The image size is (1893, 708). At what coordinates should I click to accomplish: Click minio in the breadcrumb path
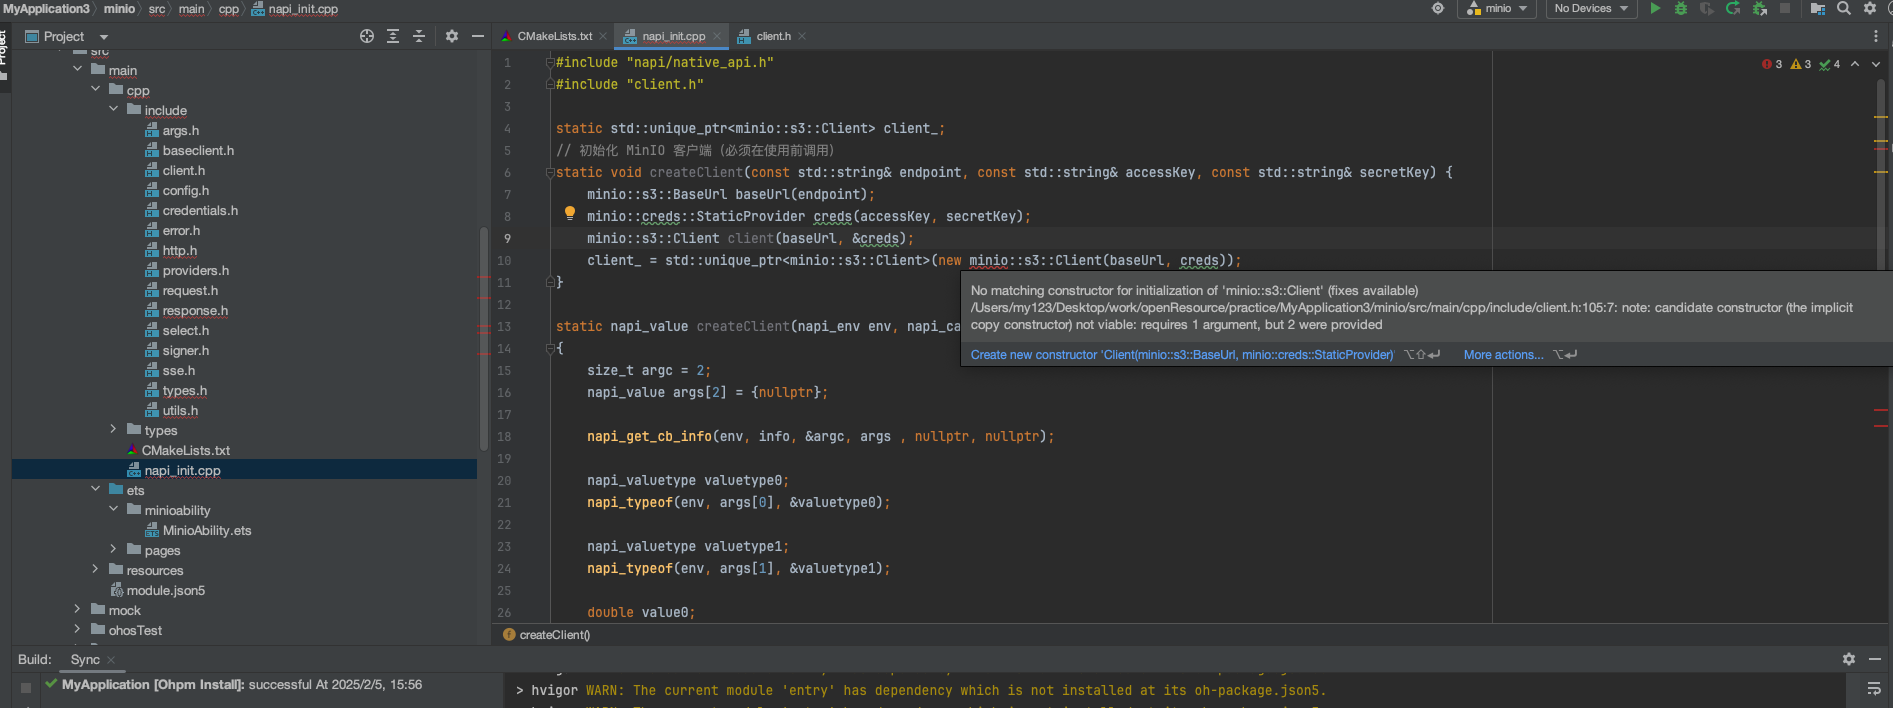click(x=119, y=9)
